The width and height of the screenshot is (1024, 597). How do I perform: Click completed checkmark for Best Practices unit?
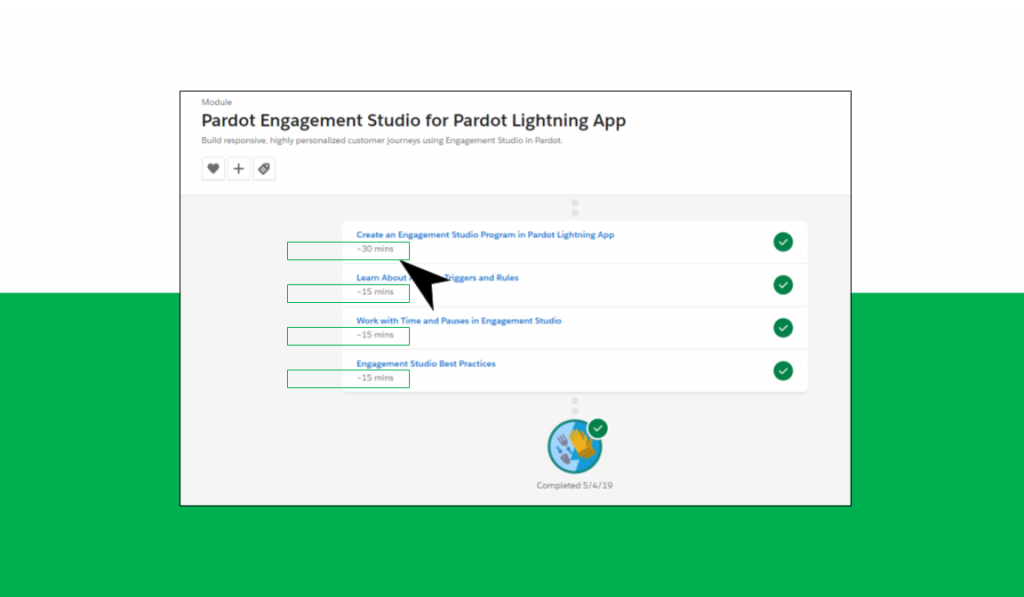point(783,371)
